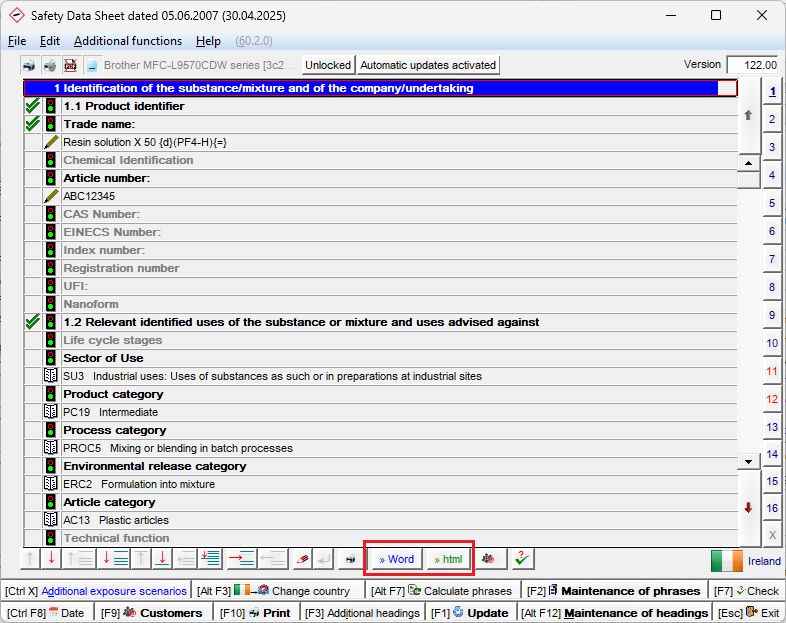The width and height of the screenshot is (786, 623).
Task: Toggle traffic light for Technical function
Action: [51, 538]
